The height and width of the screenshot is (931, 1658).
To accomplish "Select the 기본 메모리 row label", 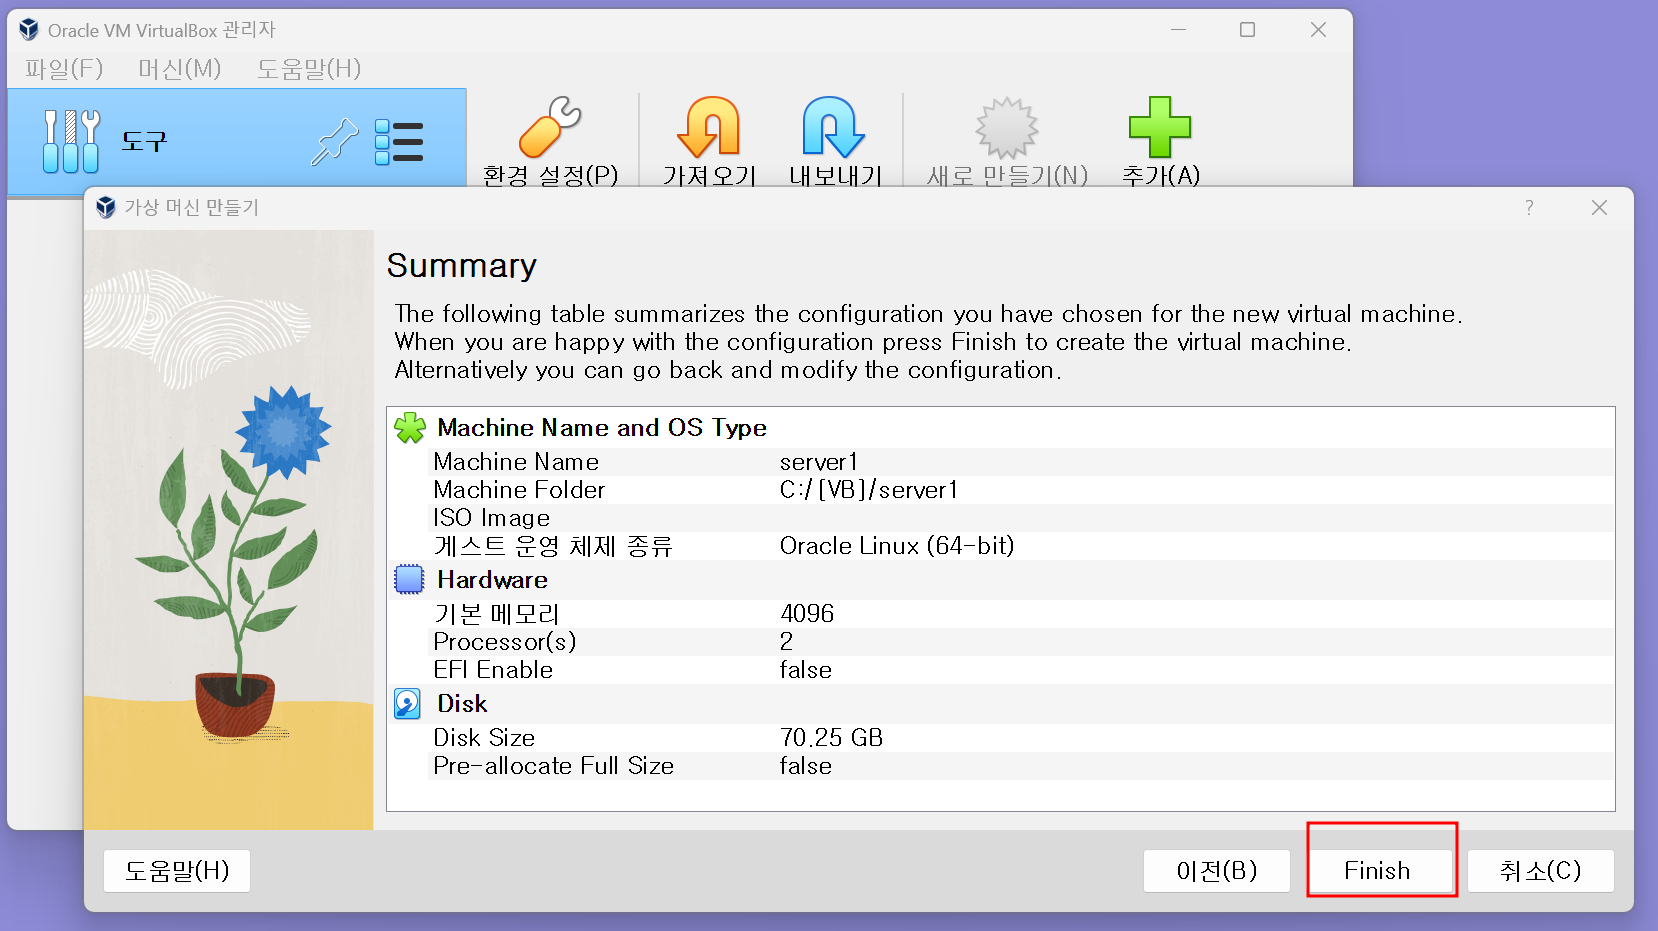I will [496, 614].
